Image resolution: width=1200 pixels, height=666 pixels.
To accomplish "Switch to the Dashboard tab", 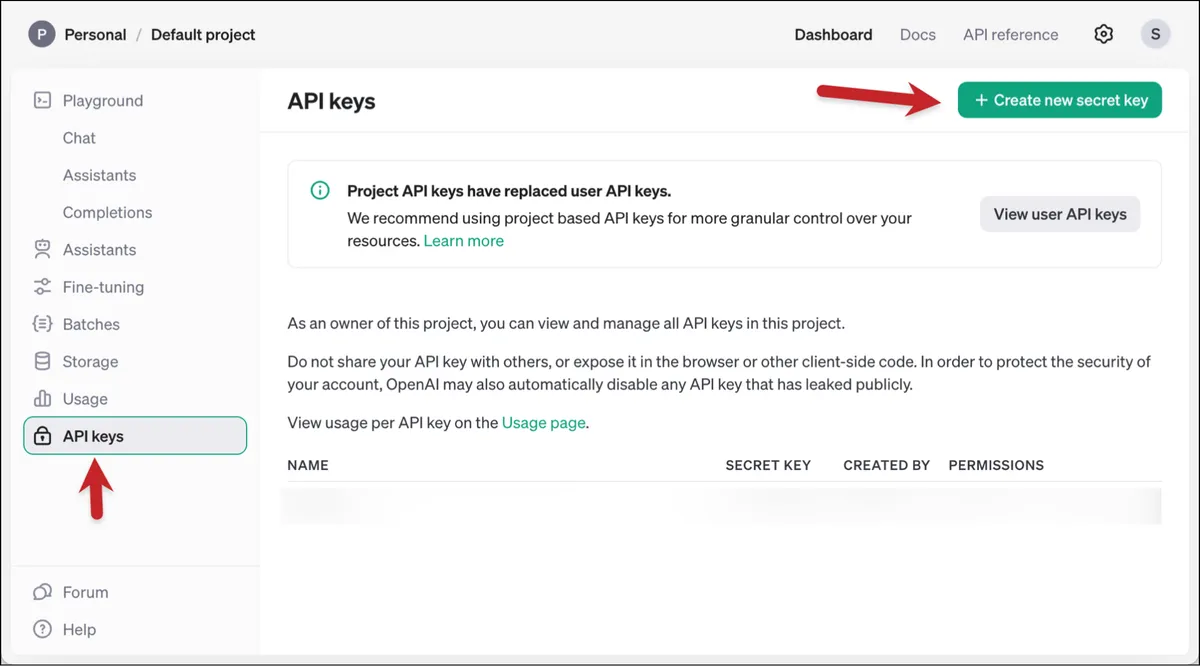I will click(833, 34).
